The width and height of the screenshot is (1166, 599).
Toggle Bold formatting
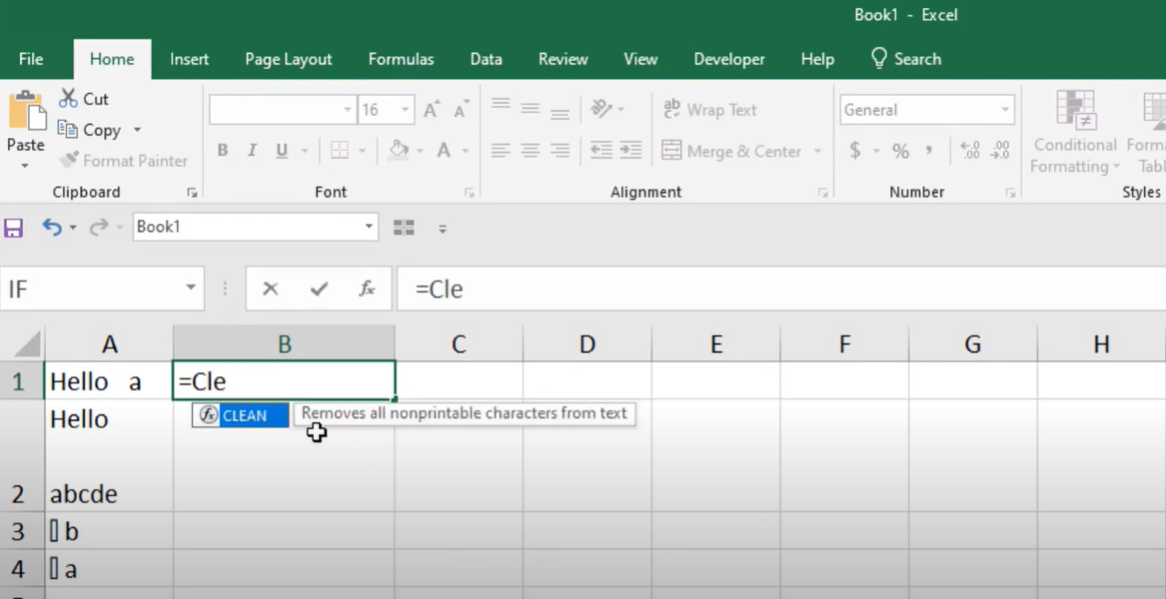click(x=222, y=151)
